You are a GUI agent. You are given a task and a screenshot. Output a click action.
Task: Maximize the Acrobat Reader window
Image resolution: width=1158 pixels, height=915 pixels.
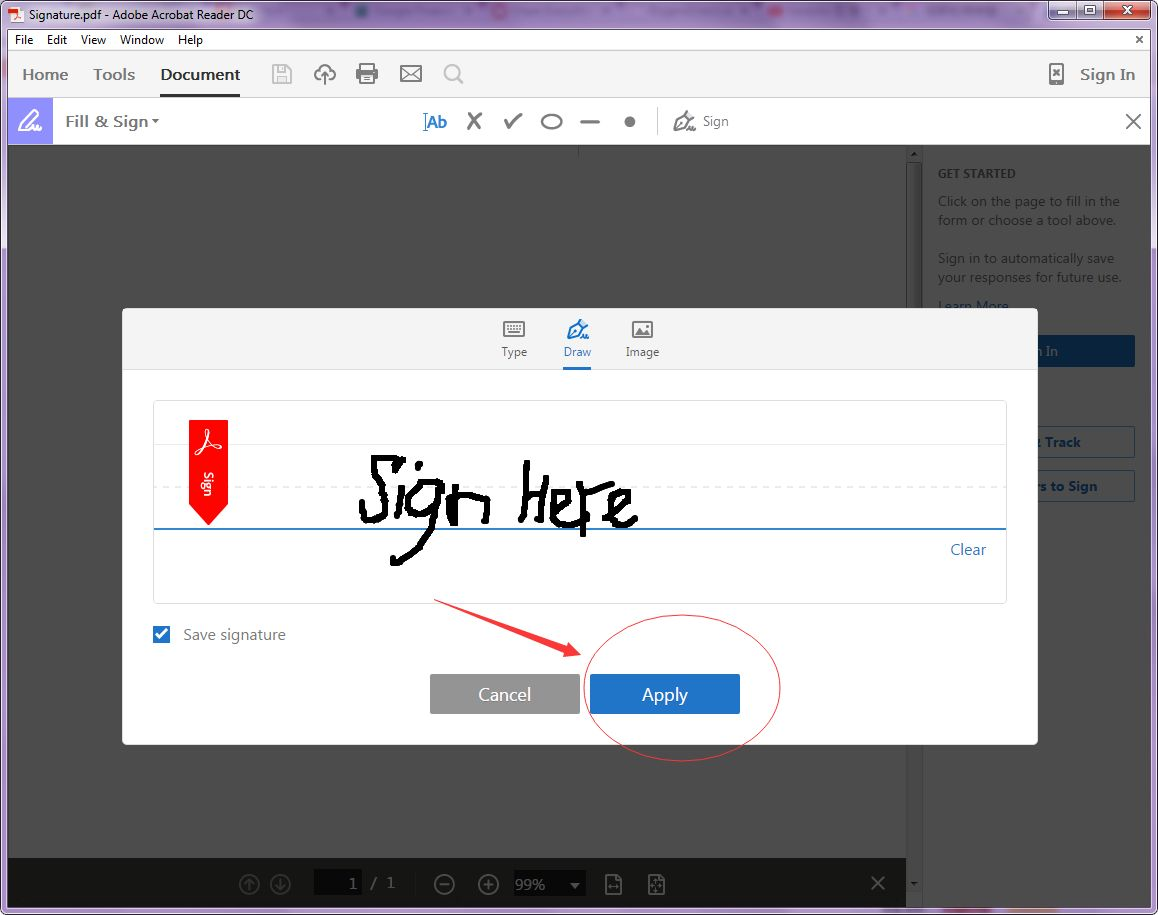(1090, 10)
